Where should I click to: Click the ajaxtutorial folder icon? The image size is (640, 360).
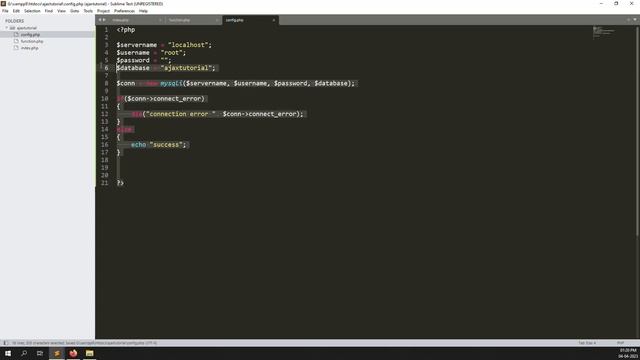pyautogui.click(x=12, y=28)
